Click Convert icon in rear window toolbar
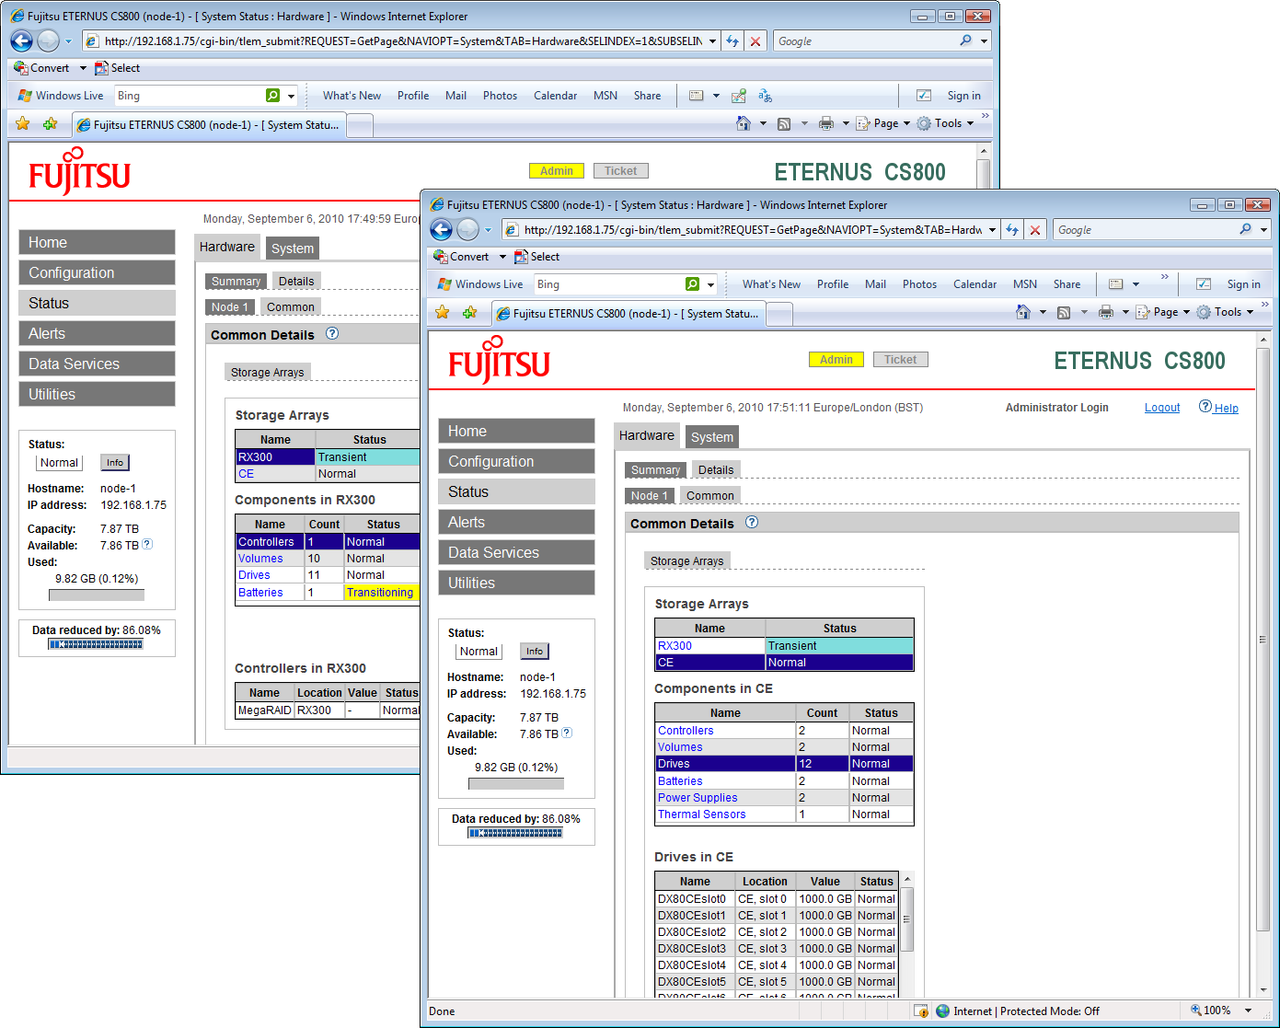 [20, 68]
